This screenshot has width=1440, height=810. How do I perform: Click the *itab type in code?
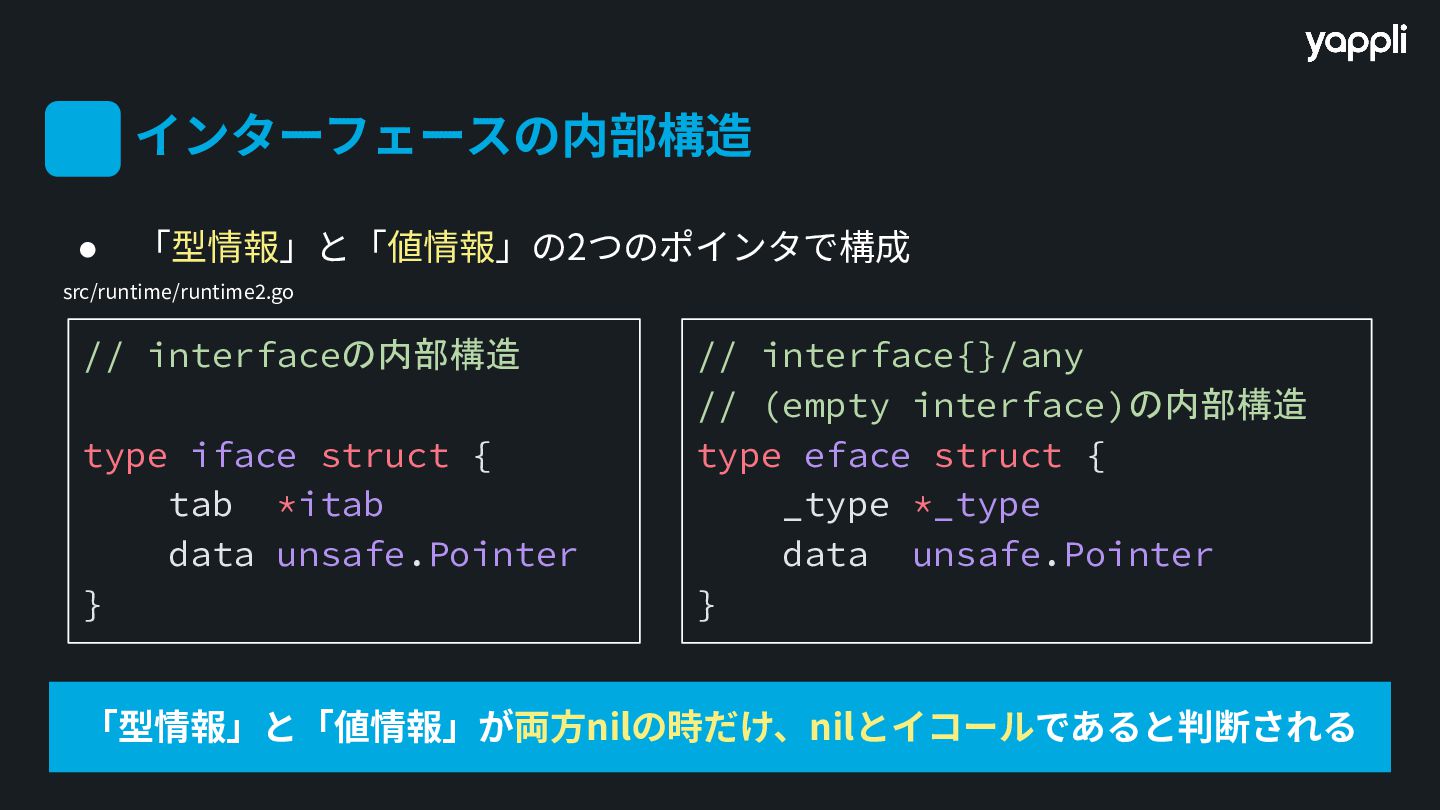tap(330, 505)
